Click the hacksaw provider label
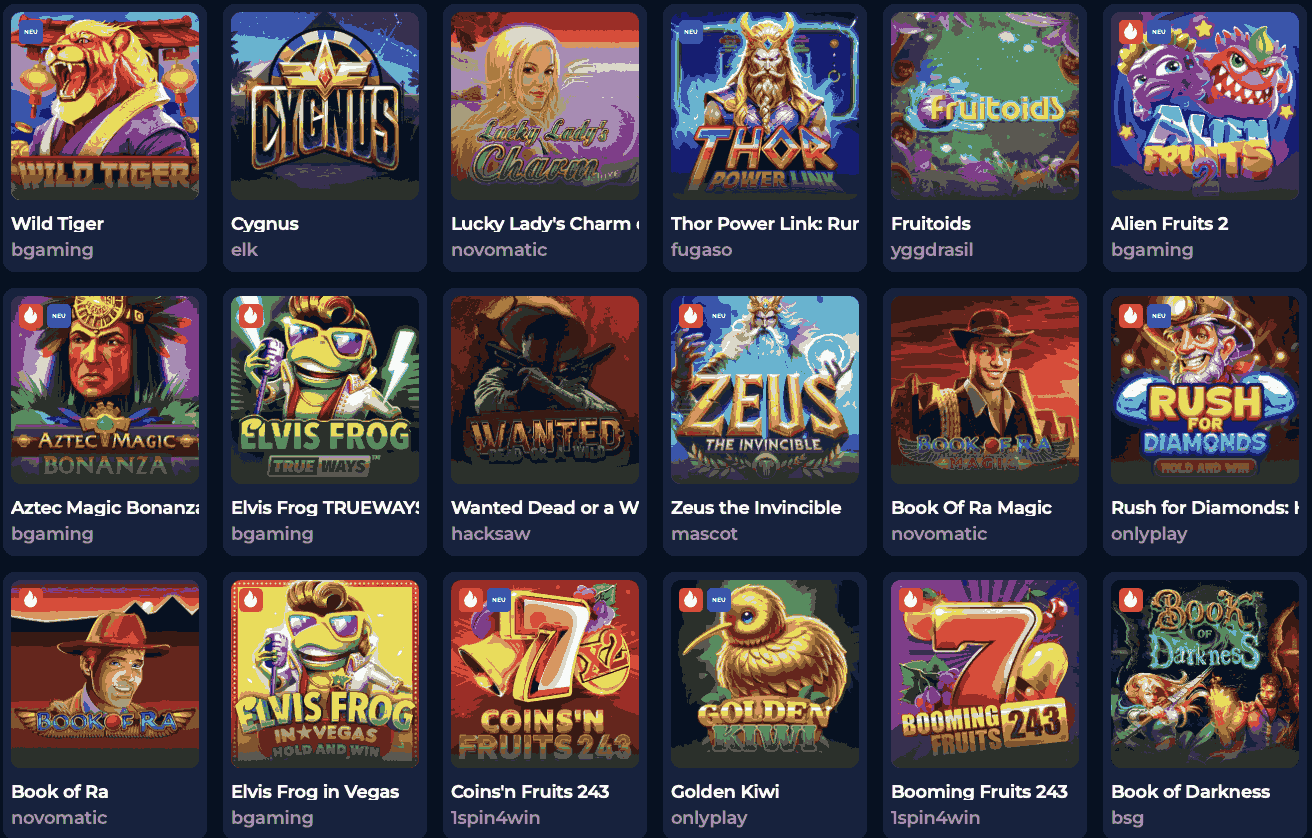The image size is (1312, 838). [x=491, y=534]
